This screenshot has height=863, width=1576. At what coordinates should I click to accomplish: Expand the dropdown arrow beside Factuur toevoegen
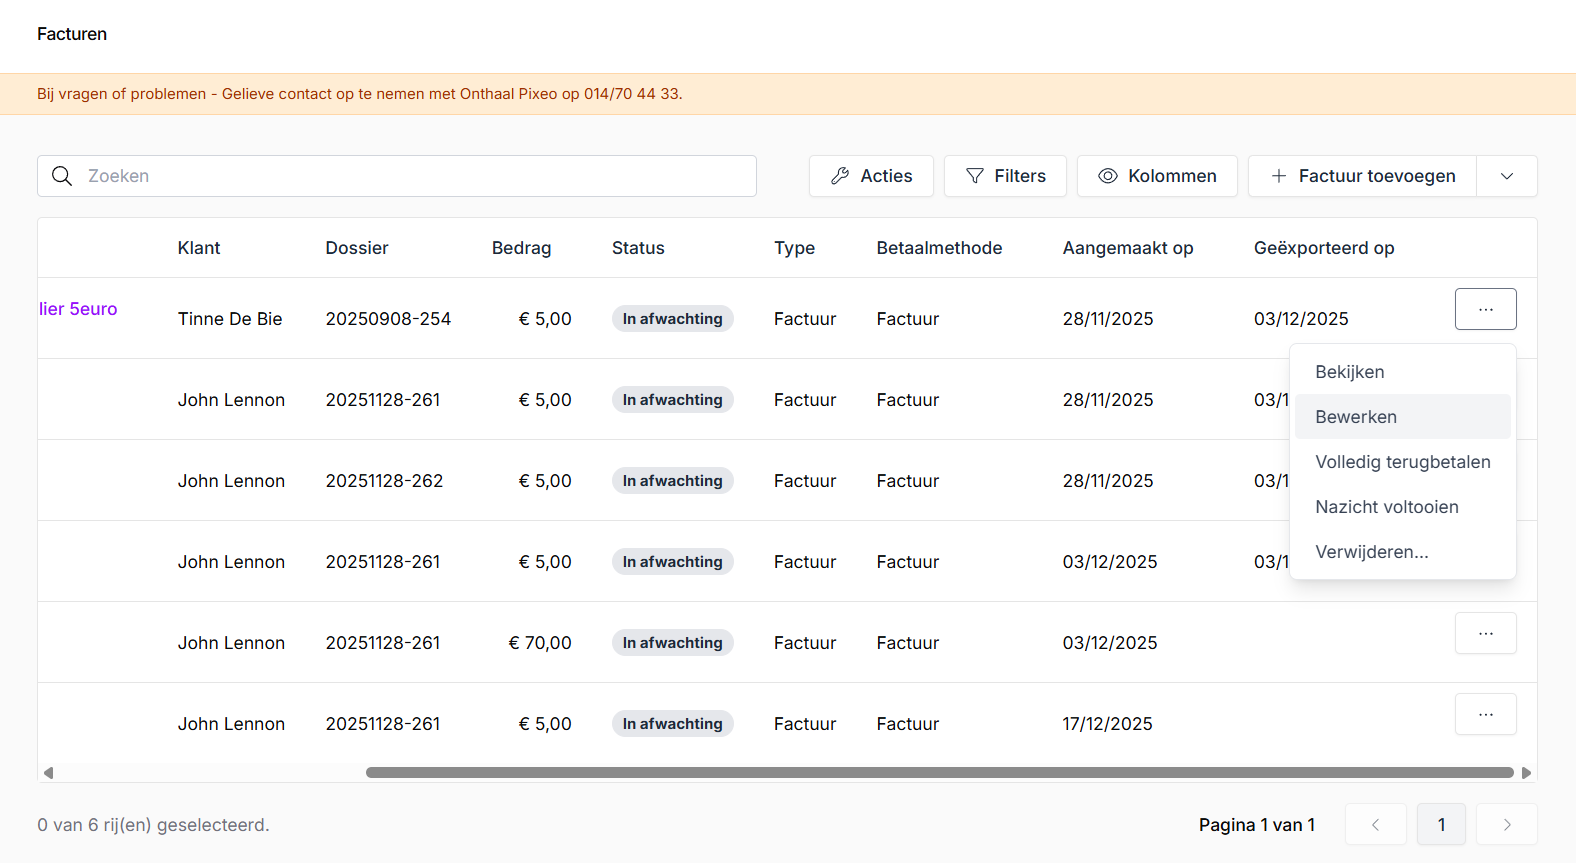pos(1507,176)
